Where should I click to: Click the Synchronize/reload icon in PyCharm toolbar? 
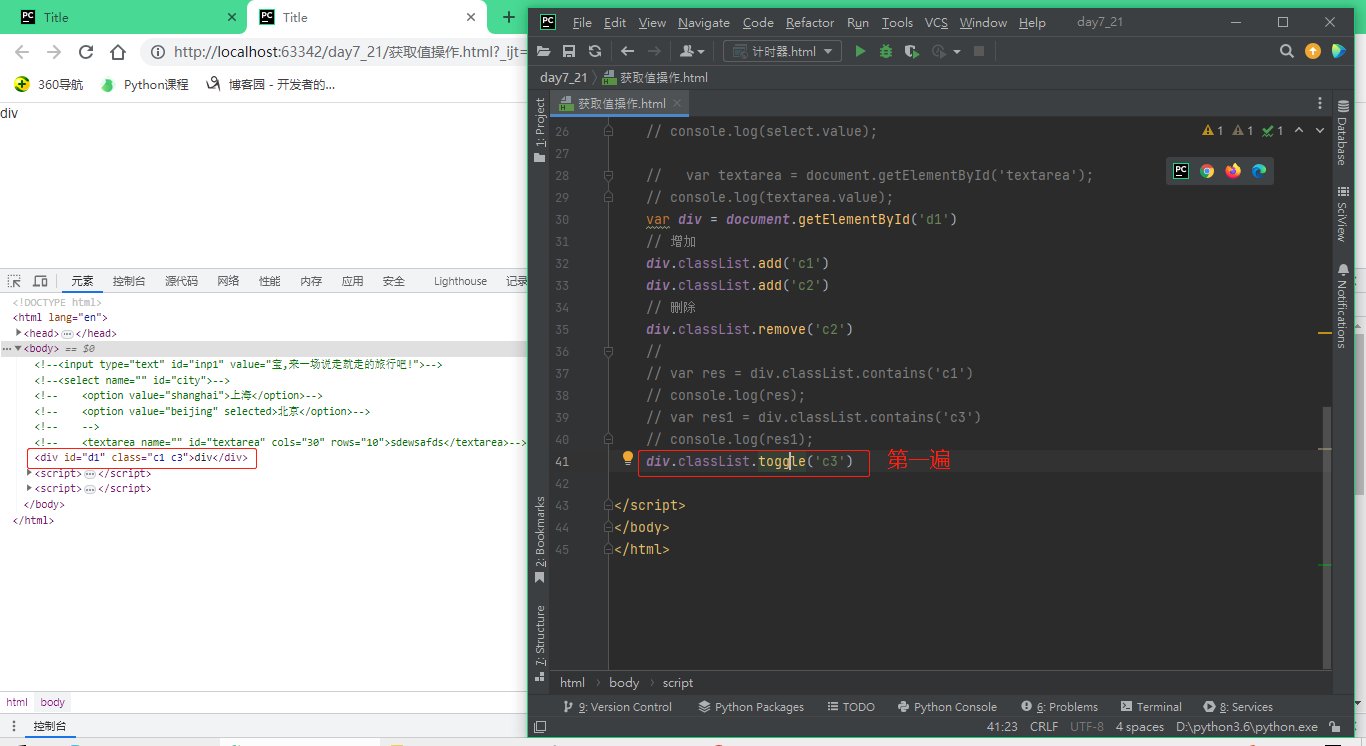tap(595, 51)
